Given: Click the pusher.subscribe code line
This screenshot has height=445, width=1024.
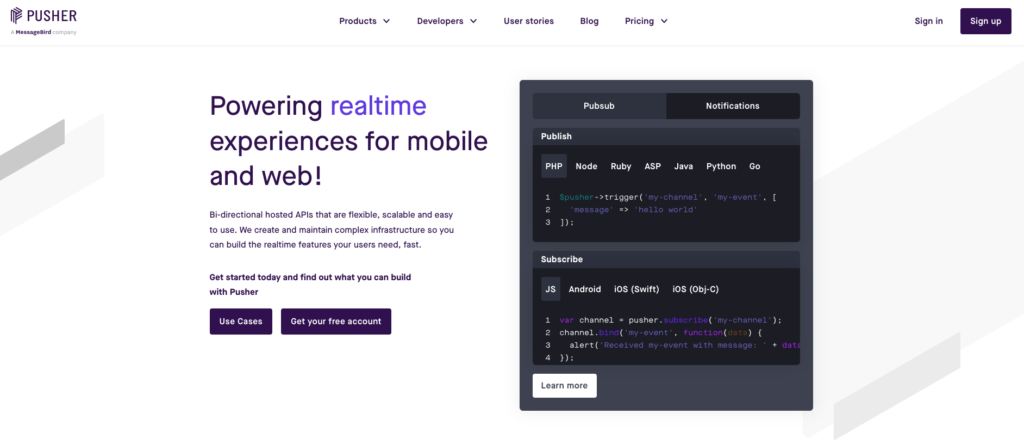Looking at the screenshot, I should [671, 320].
